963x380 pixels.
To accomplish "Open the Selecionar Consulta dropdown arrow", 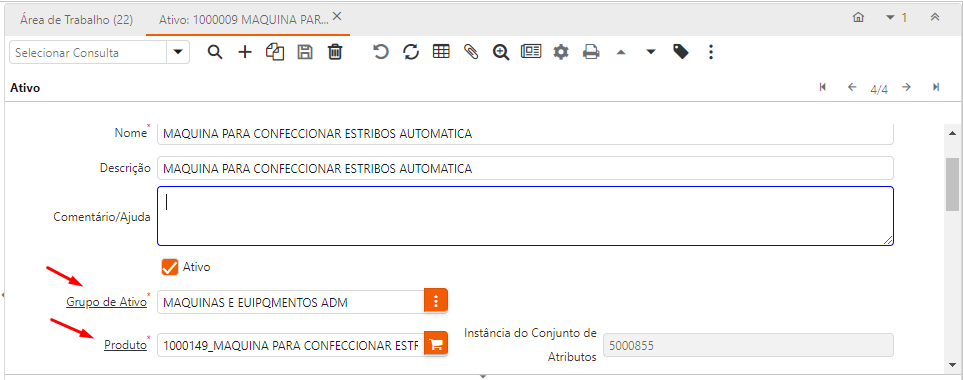I will tap(178, 52).
